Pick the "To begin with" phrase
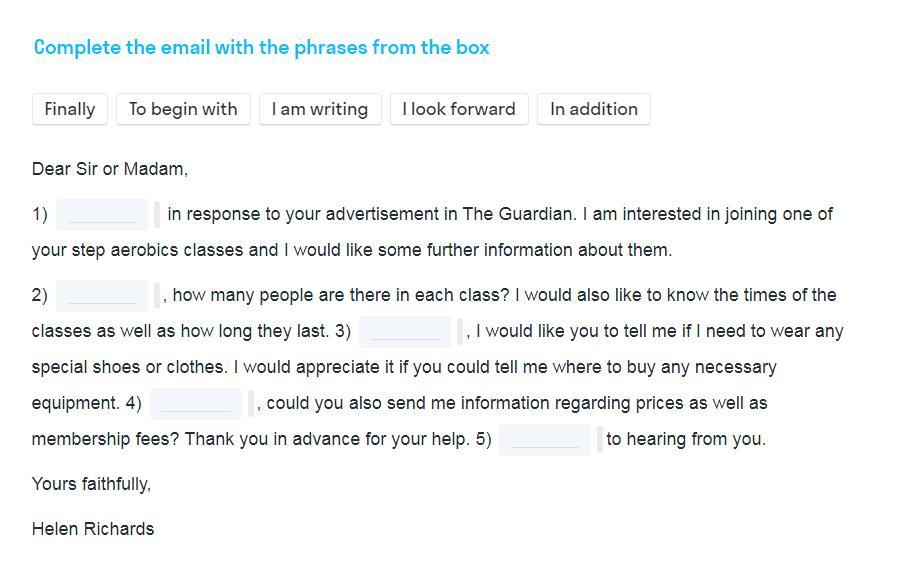Viewport: 914px width, 567px height. [183, 109]
